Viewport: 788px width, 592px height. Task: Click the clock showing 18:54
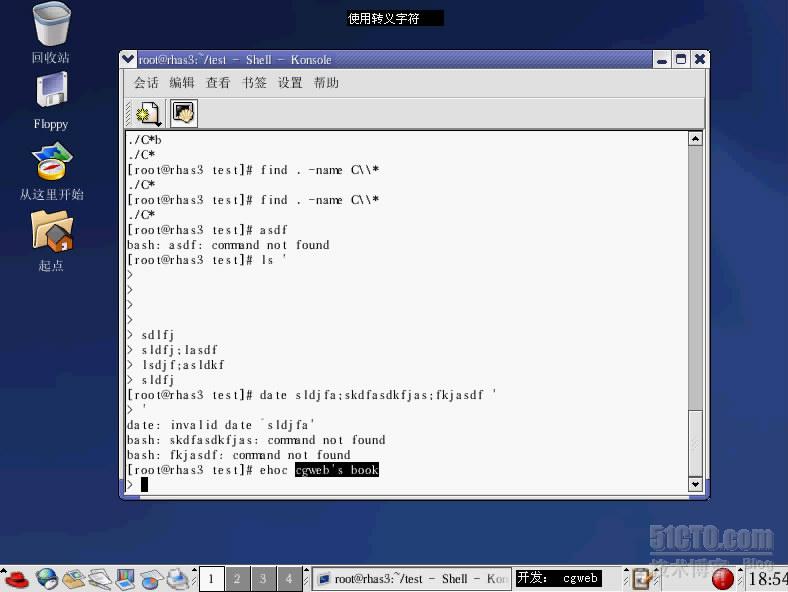767,579
